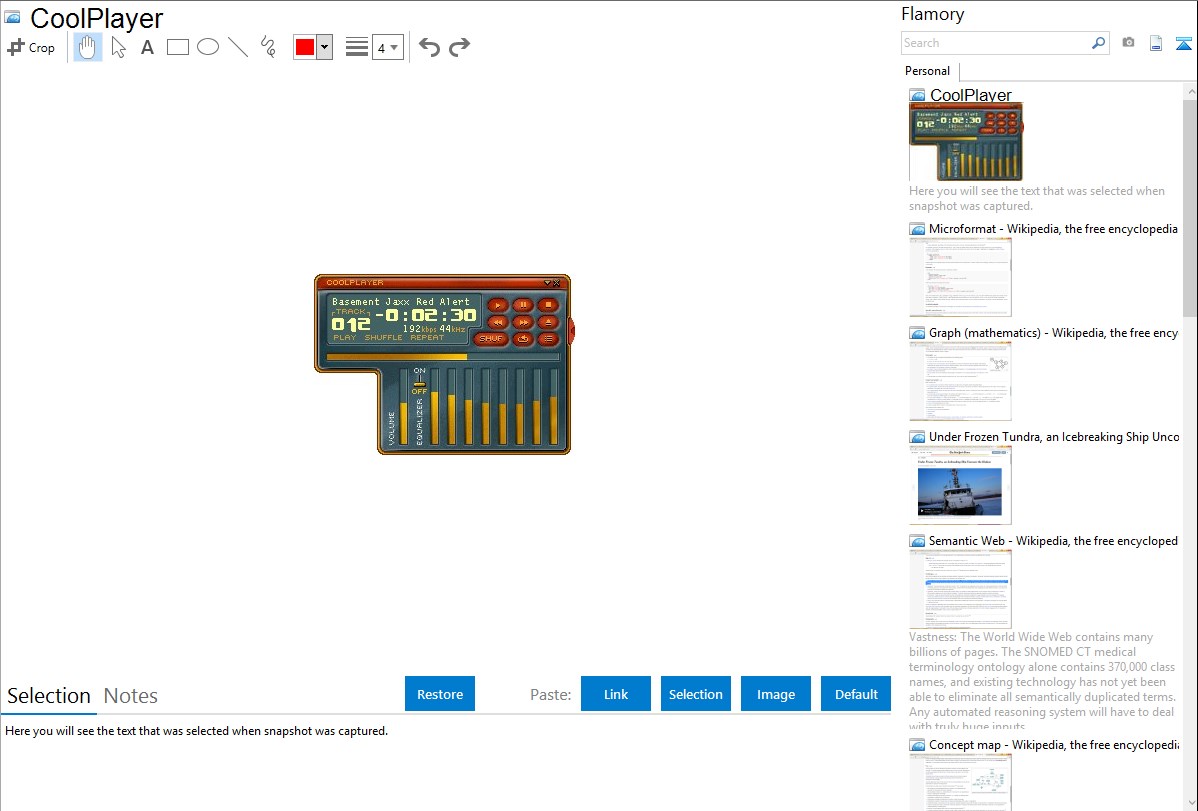Click the icon beside Concept map entry

917,744
